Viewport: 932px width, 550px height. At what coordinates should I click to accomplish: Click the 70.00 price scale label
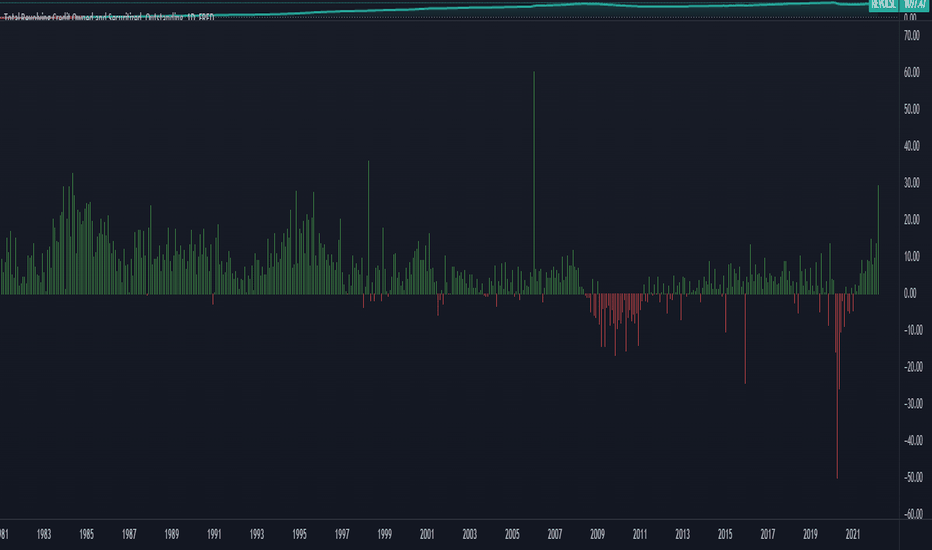click(912, 36)
